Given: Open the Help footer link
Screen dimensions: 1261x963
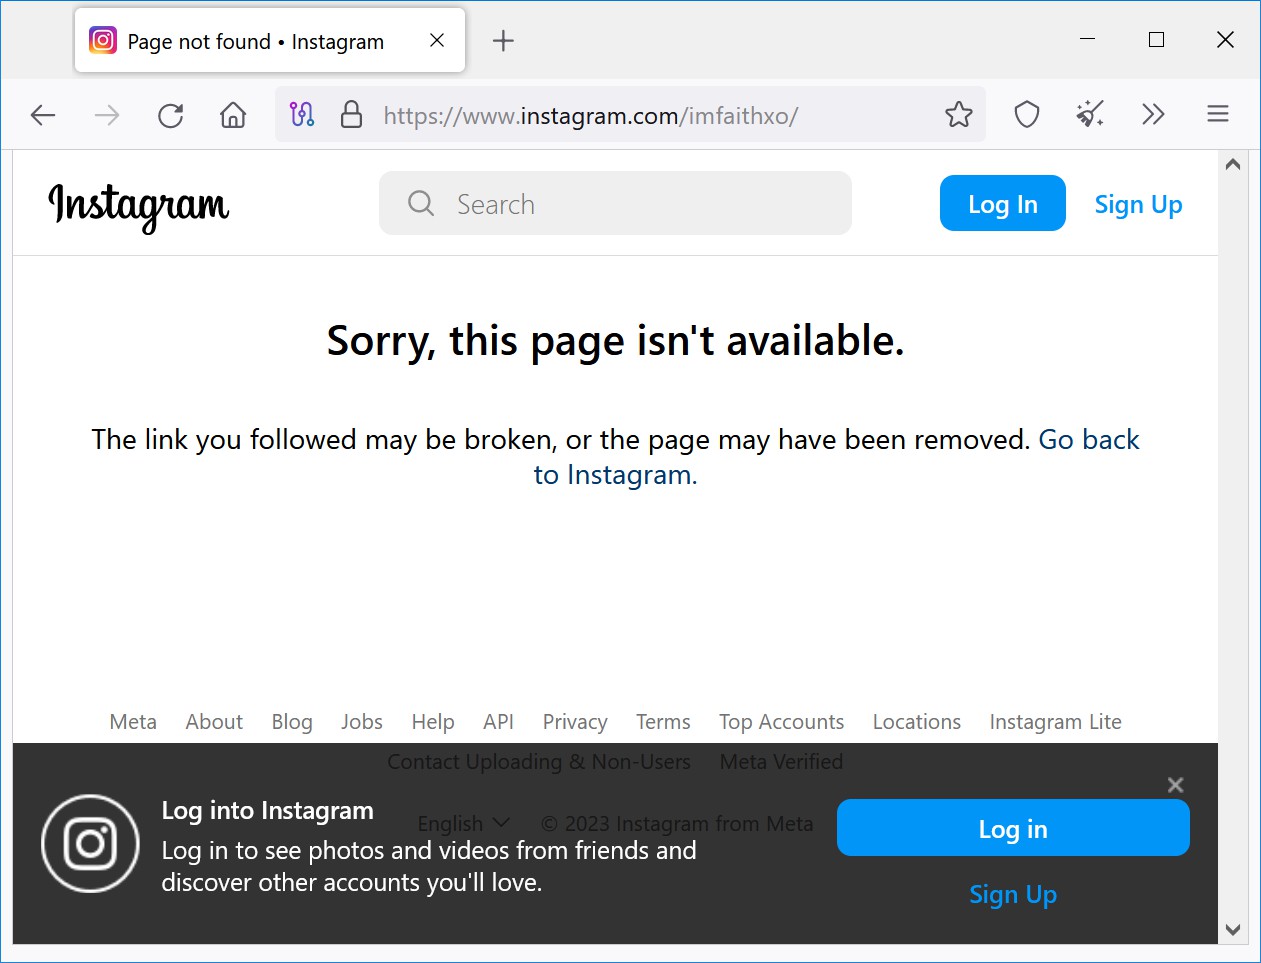Looking at the screenshot, I should pyautogui.click(x=433, y=722).
